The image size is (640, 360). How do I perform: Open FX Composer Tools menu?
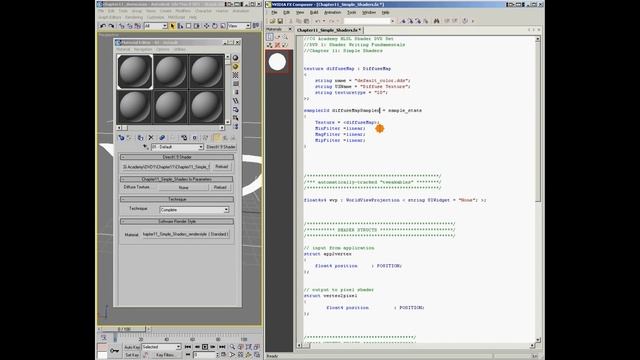tap(351, 13)
